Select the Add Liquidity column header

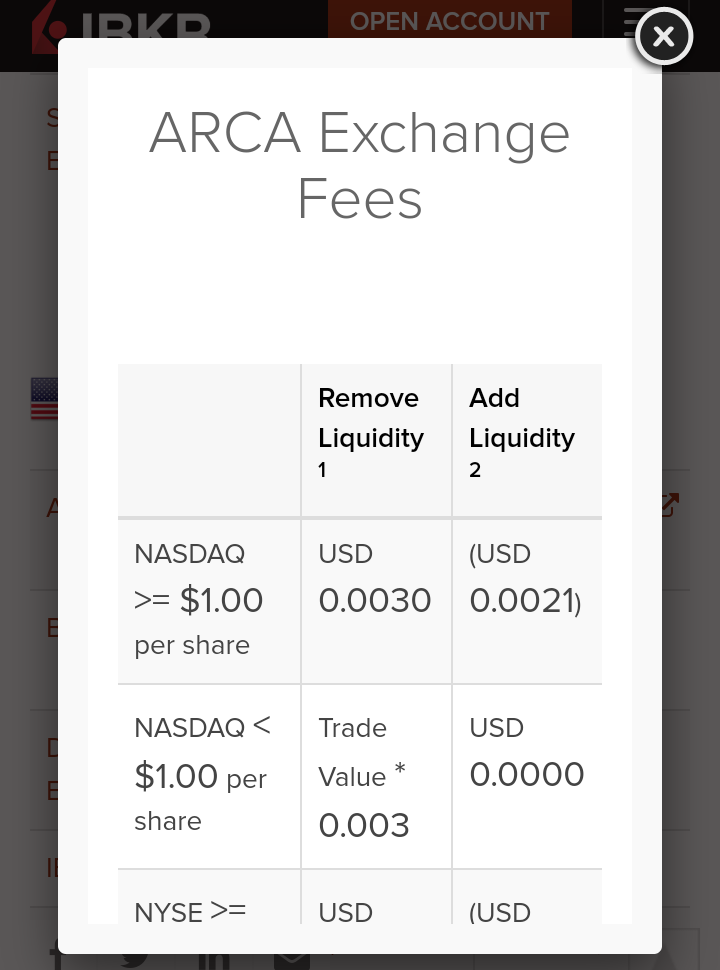click(522, 418)
